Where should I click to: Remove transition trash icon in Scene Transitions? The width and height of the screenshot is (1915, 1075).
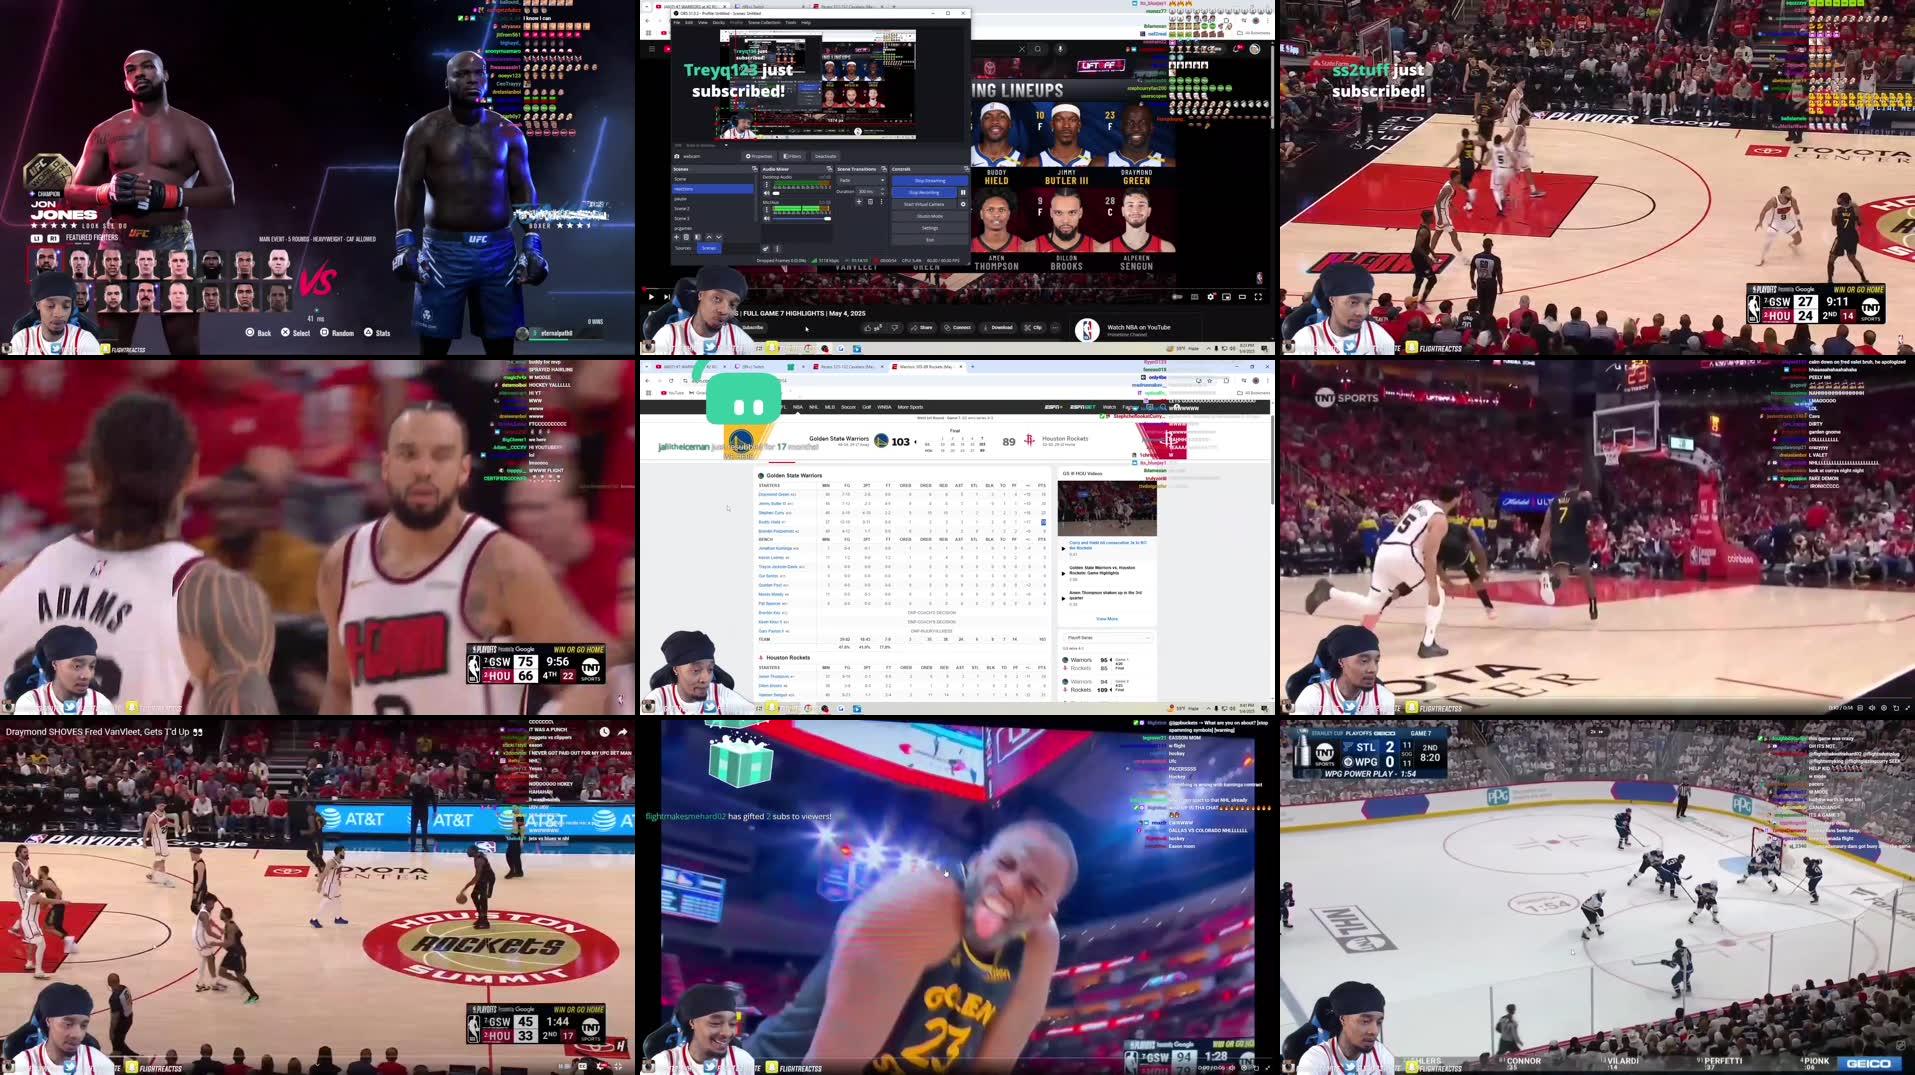click(x=870, y=201)
